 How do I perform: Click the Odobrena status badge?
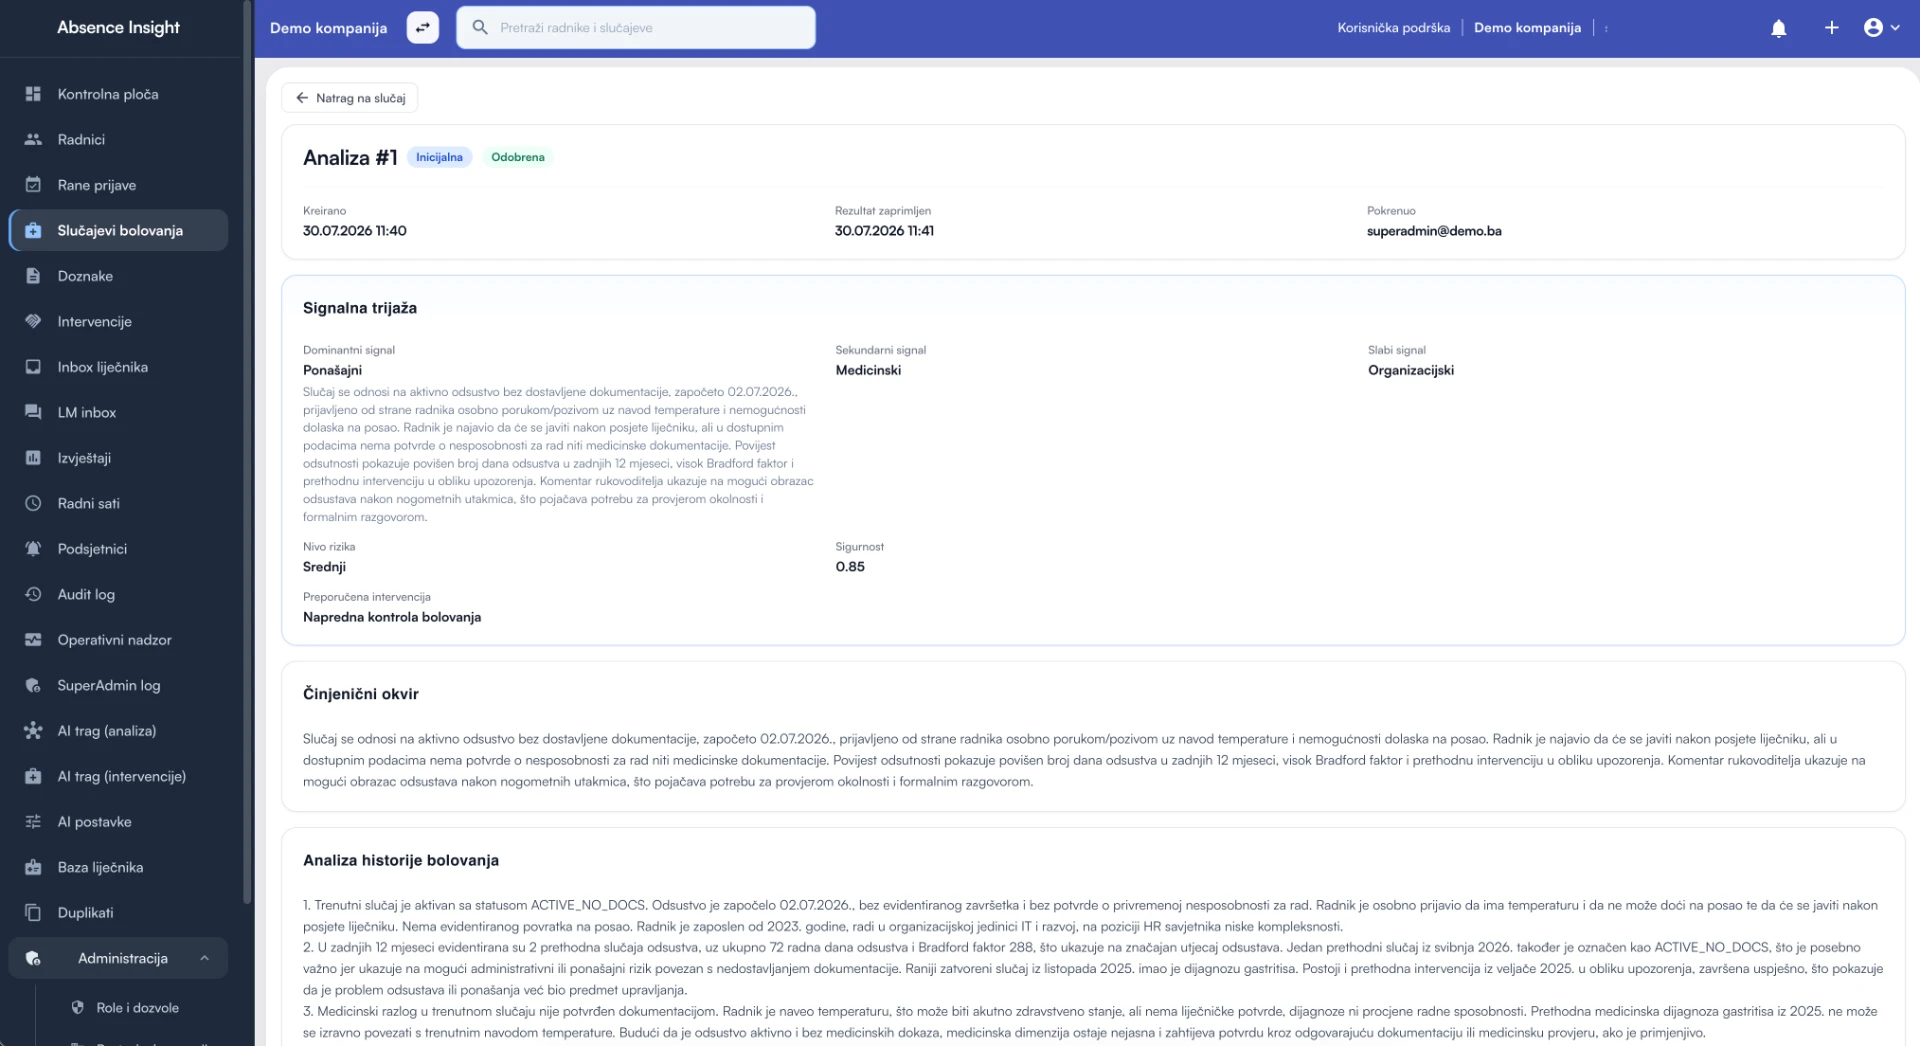[x=518, y=157]
